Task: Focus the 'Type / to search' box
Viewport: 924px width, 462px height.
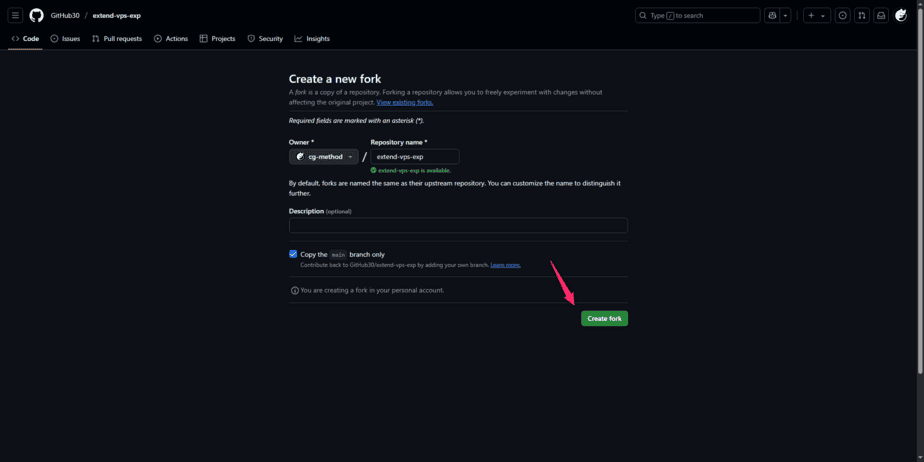Action: (698, 15)
